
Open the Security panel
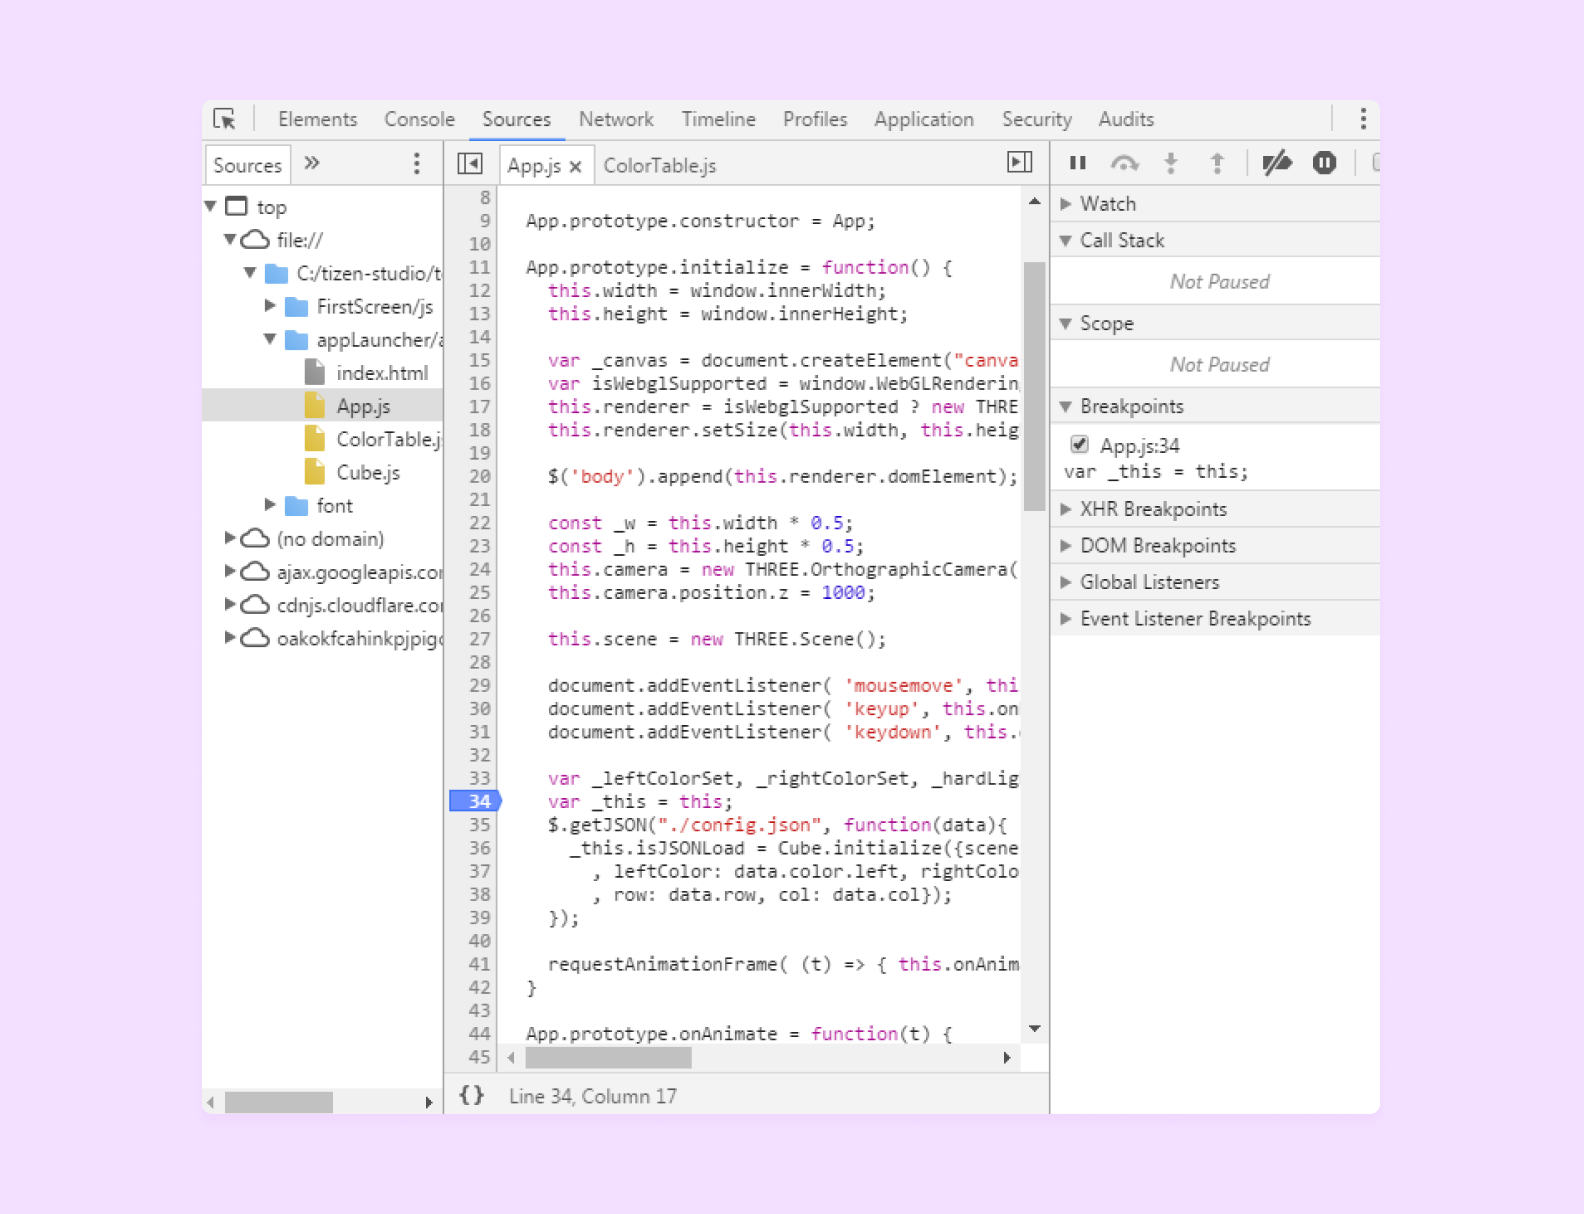pyautogui.click(x=1036, y=119)
